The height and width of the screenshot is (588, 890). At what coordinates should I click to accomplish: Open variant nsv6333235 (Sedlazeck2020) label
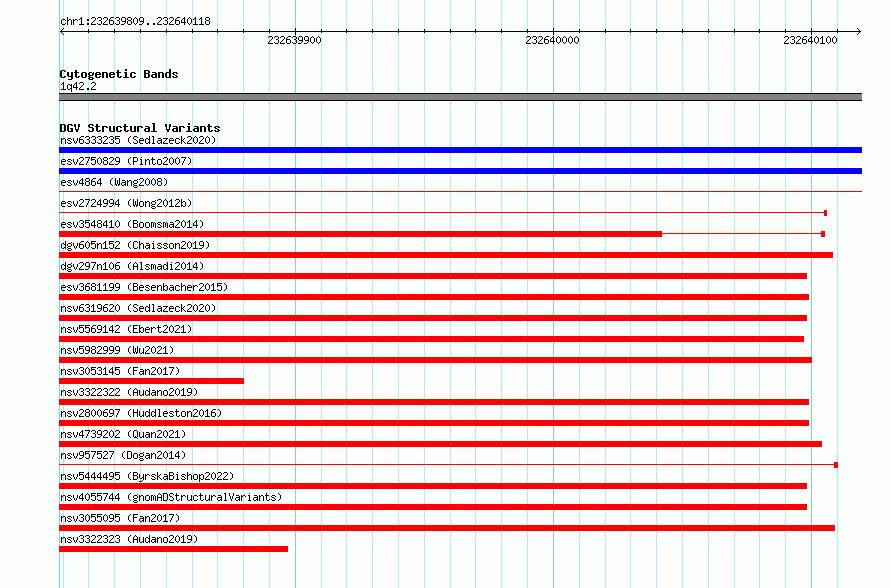(x=138, y=140)
